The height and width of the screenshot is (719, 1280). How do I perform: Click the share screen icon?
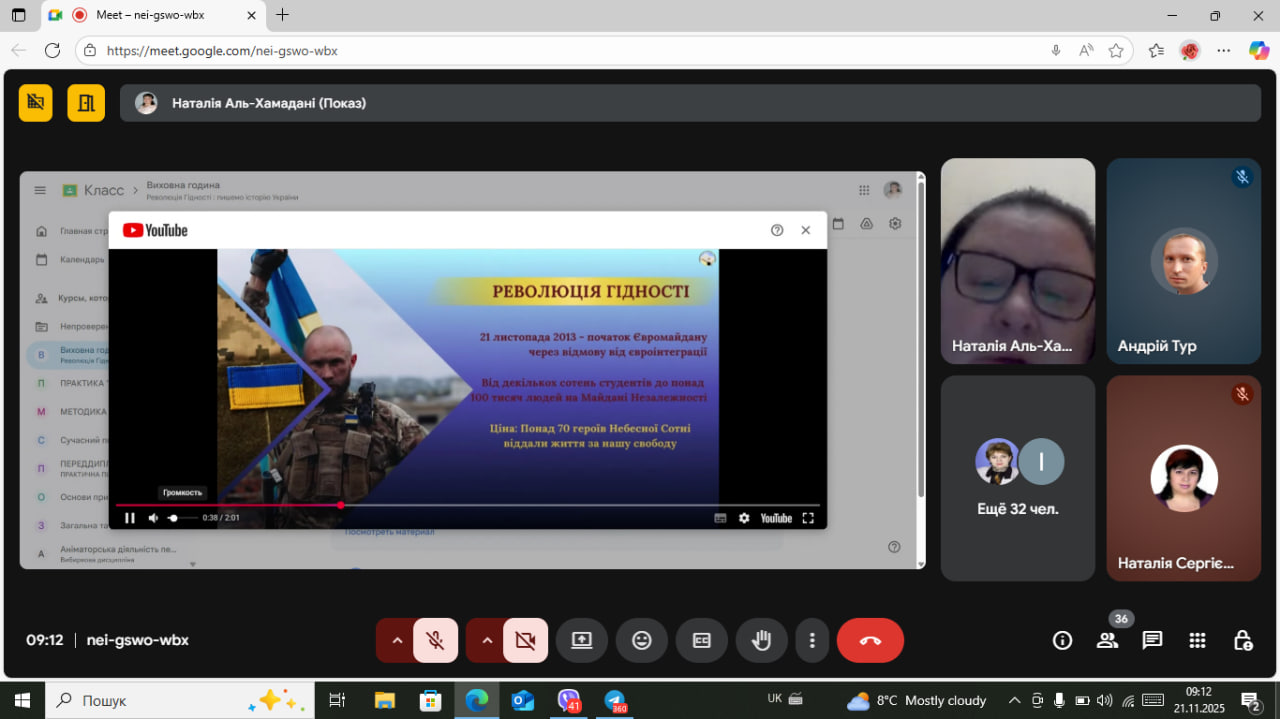click(582, 641)
